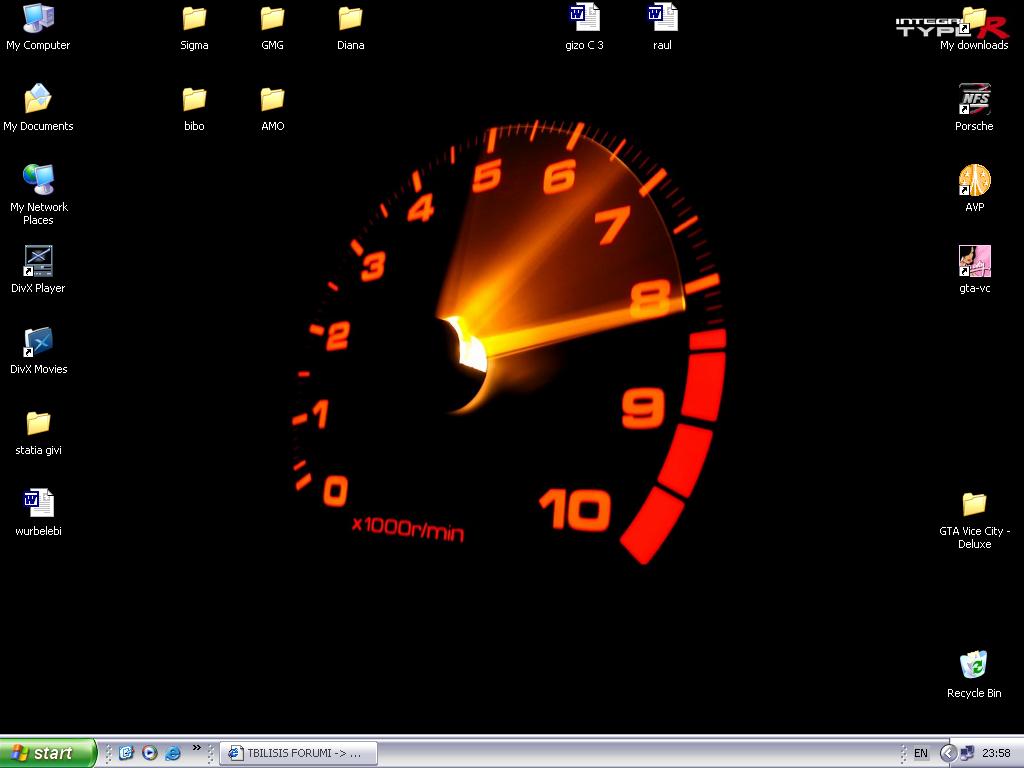Click the DivX Player shortcut
The image size is (1024, 768).
[38, 262]
